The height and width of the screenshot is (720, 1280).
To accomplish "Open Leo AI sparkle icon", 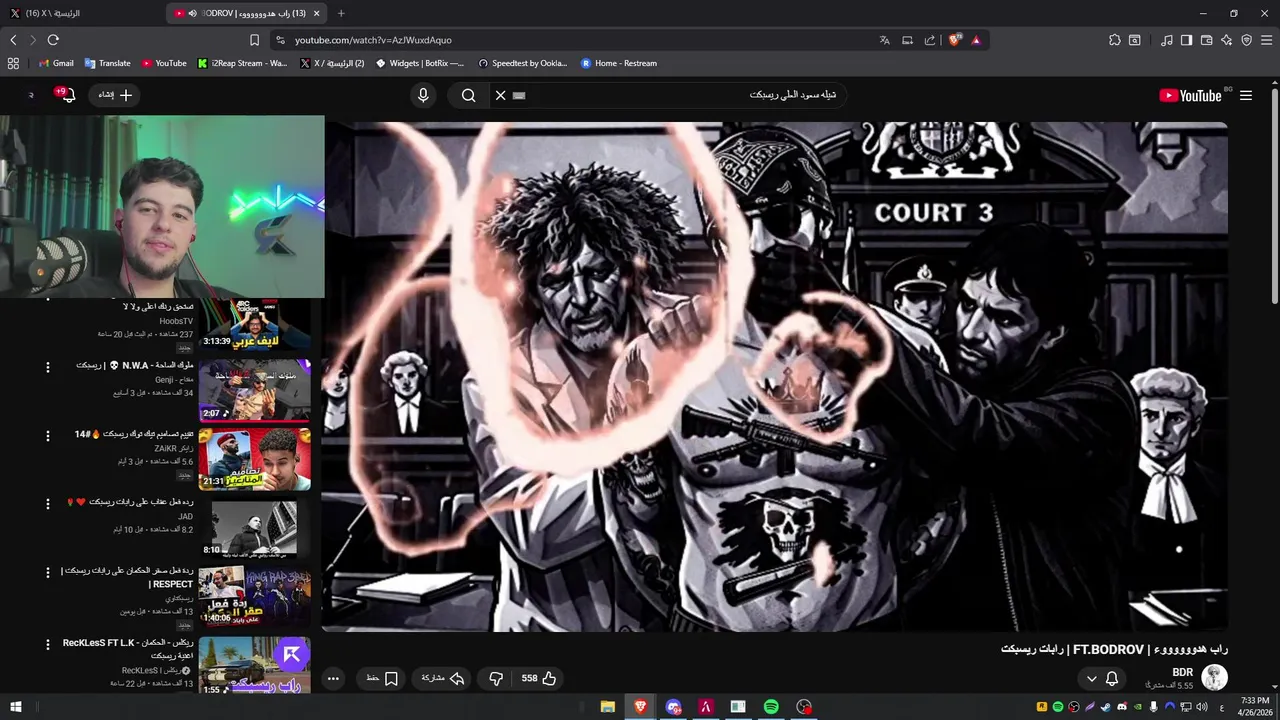I will (1226, 40).
